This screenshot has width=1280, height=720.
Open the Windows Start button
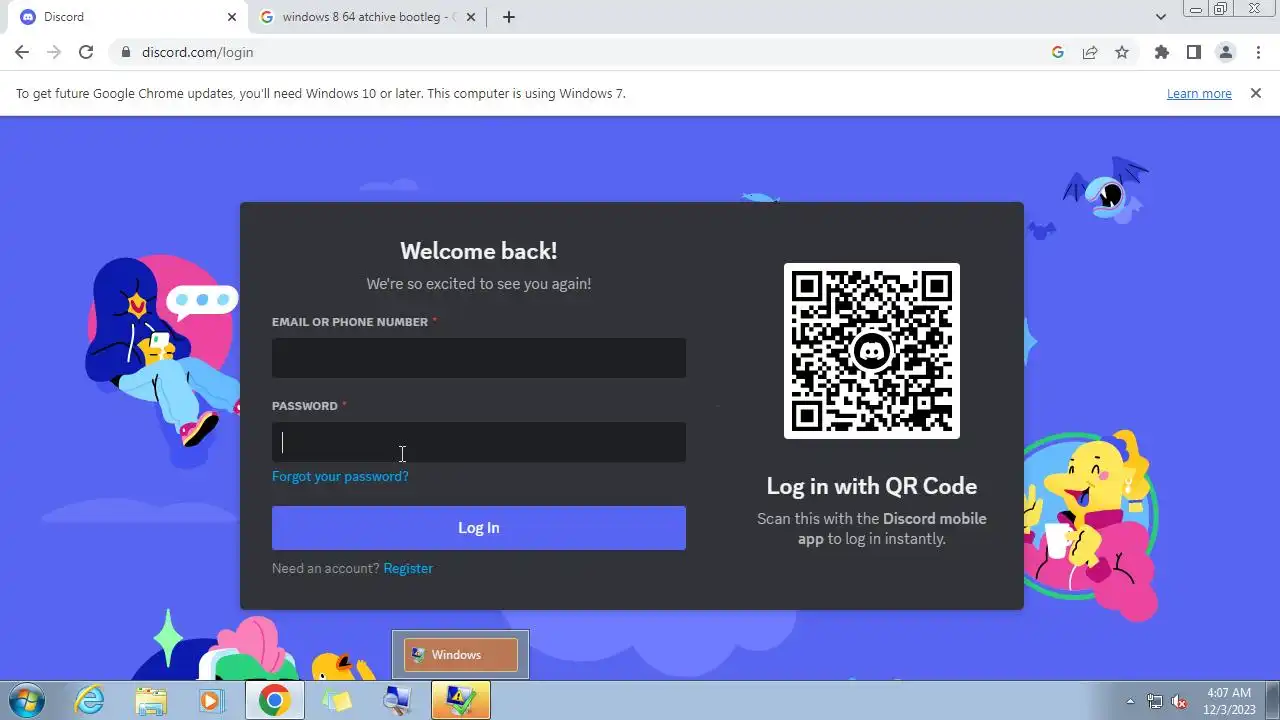pyautogui.click(x=24, y=700)
